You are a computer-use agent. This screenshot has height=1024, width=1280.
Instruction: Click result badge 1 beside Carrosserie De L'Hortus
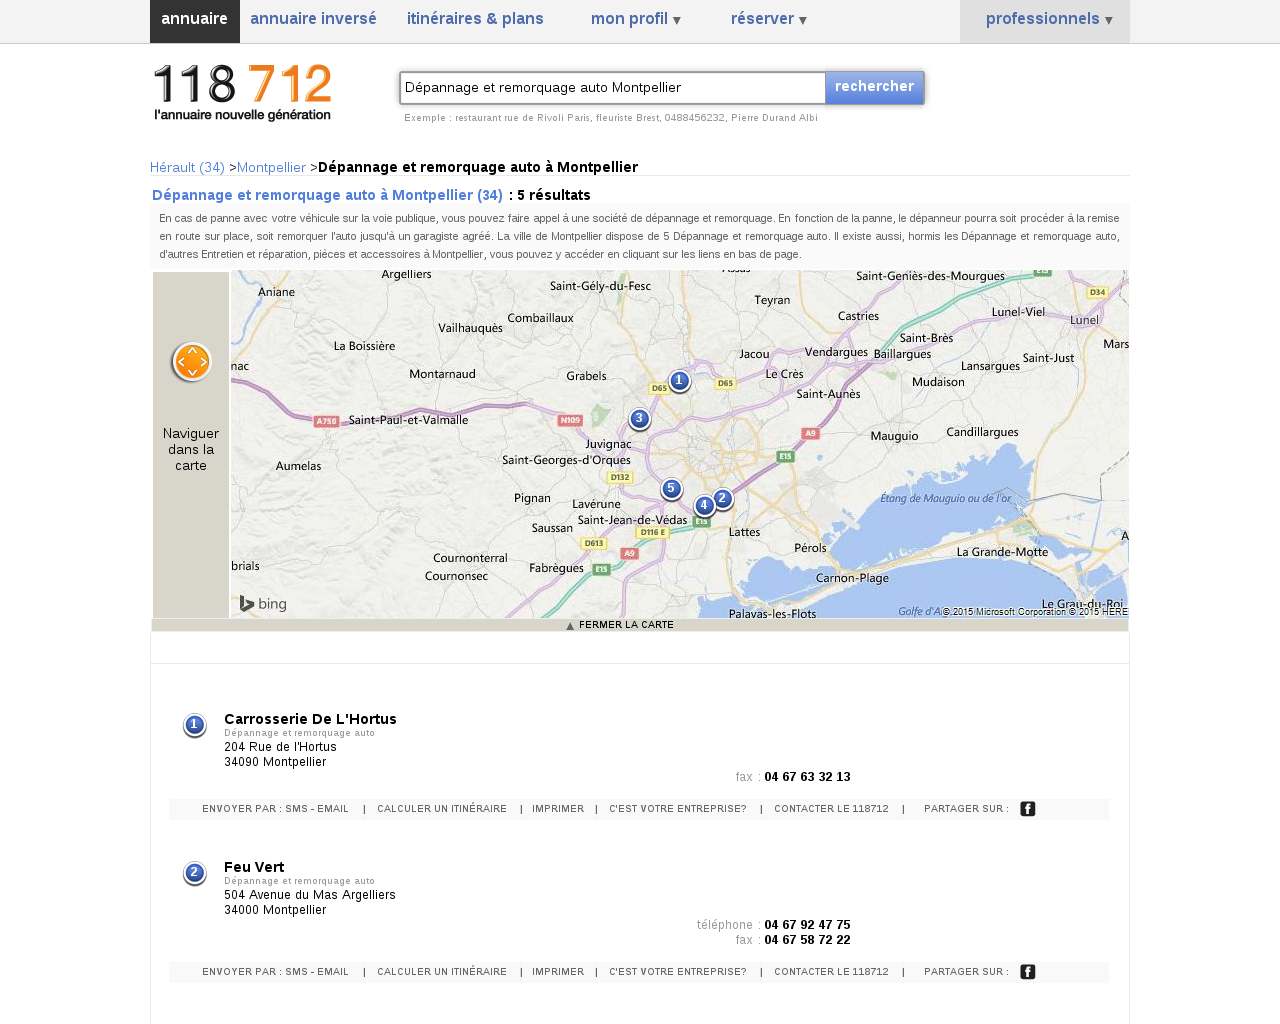click(x=194, y=725)
